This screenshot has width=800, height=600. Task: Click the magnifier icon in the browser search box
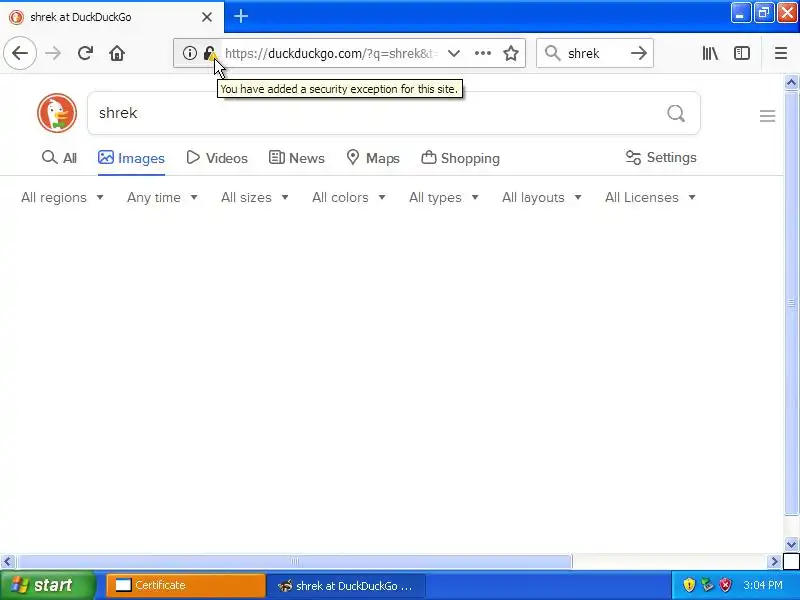(553, 53)
